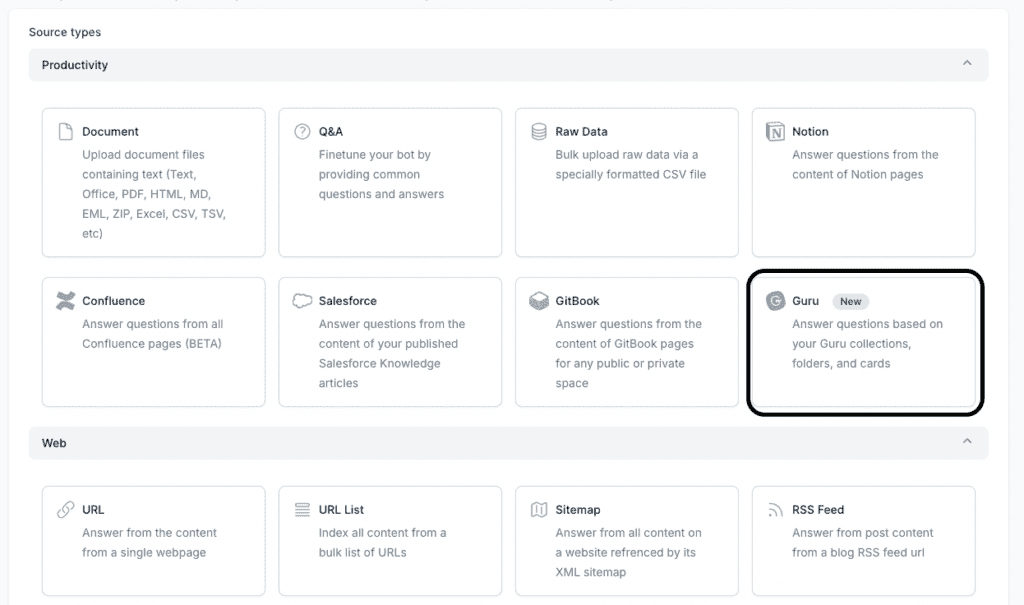Click the Sitemap map icon
Image resolution: width=1024 pixels, height=605 pixels.
click(x=539, y=510)
